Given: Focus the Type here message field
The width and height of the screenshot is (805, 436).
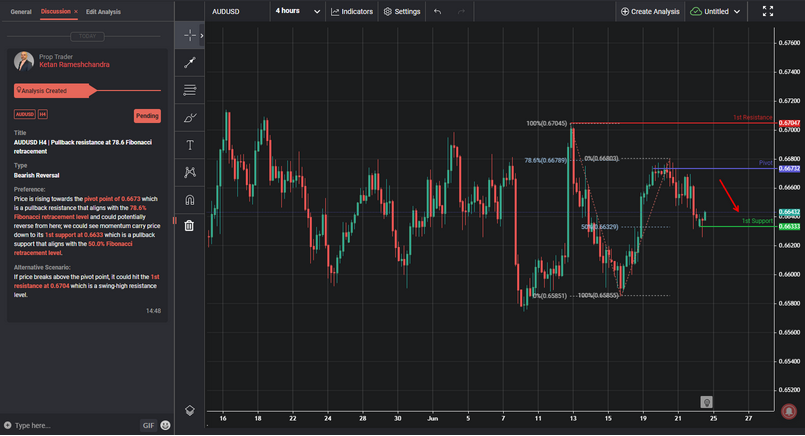Looking at the screenshot, I should point(74,425).
